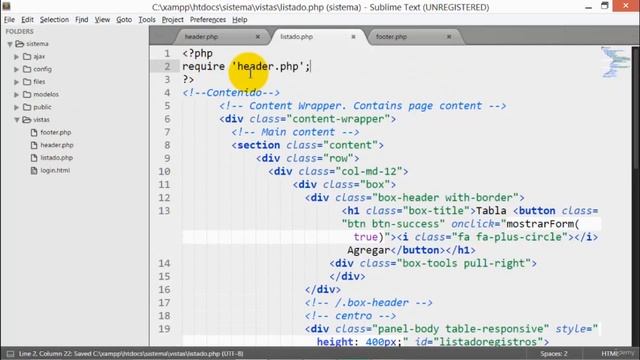This screenshot has width=640, height=360.
Task: Open the File menu
Action: click(x=9, y=20)
